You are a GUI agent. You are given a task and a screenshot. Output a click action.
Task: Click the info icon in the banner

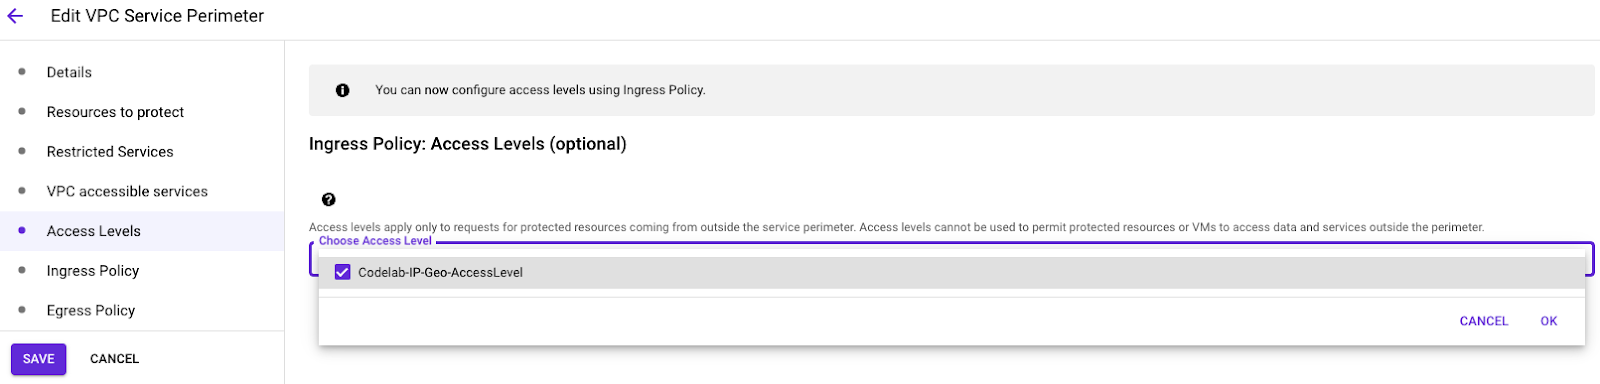(343, 90)
